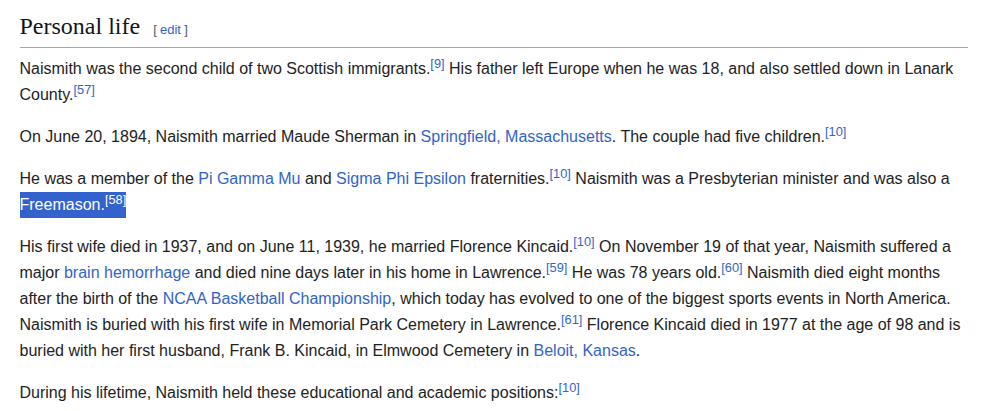Follow the Beloit, Kansas link

click(585, 351)
